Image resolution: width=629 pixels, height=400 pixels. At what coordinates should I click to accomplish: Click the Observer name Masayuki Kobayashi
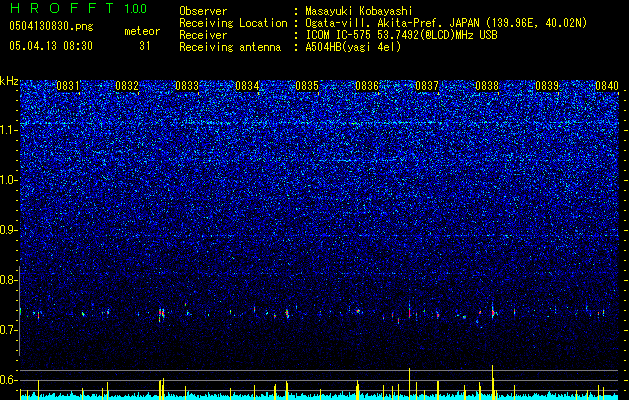pos(358,11)
